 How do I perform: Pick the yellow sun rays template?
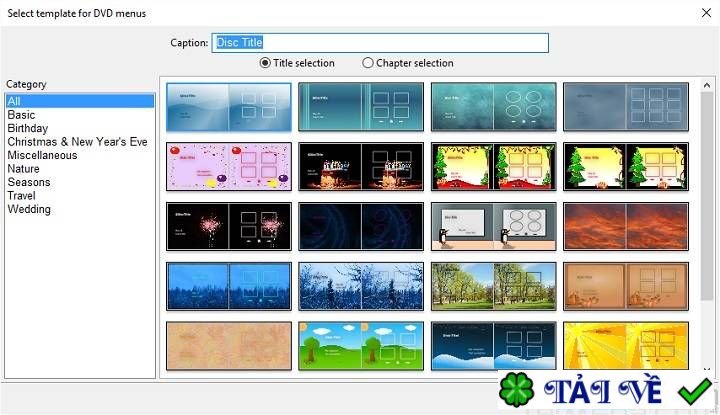tap(626, 346)
